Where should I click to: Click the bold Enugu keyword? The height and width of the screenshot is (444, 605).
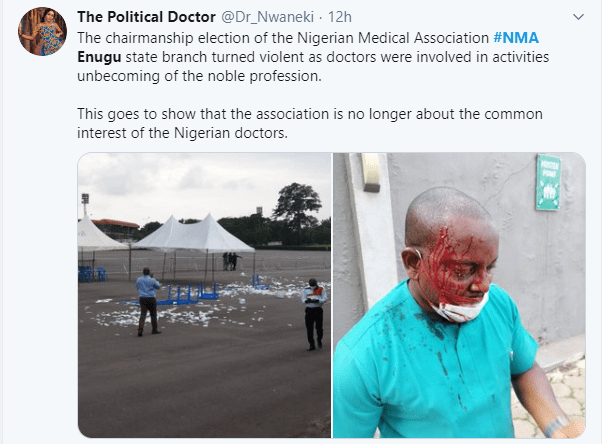(98, 57)
